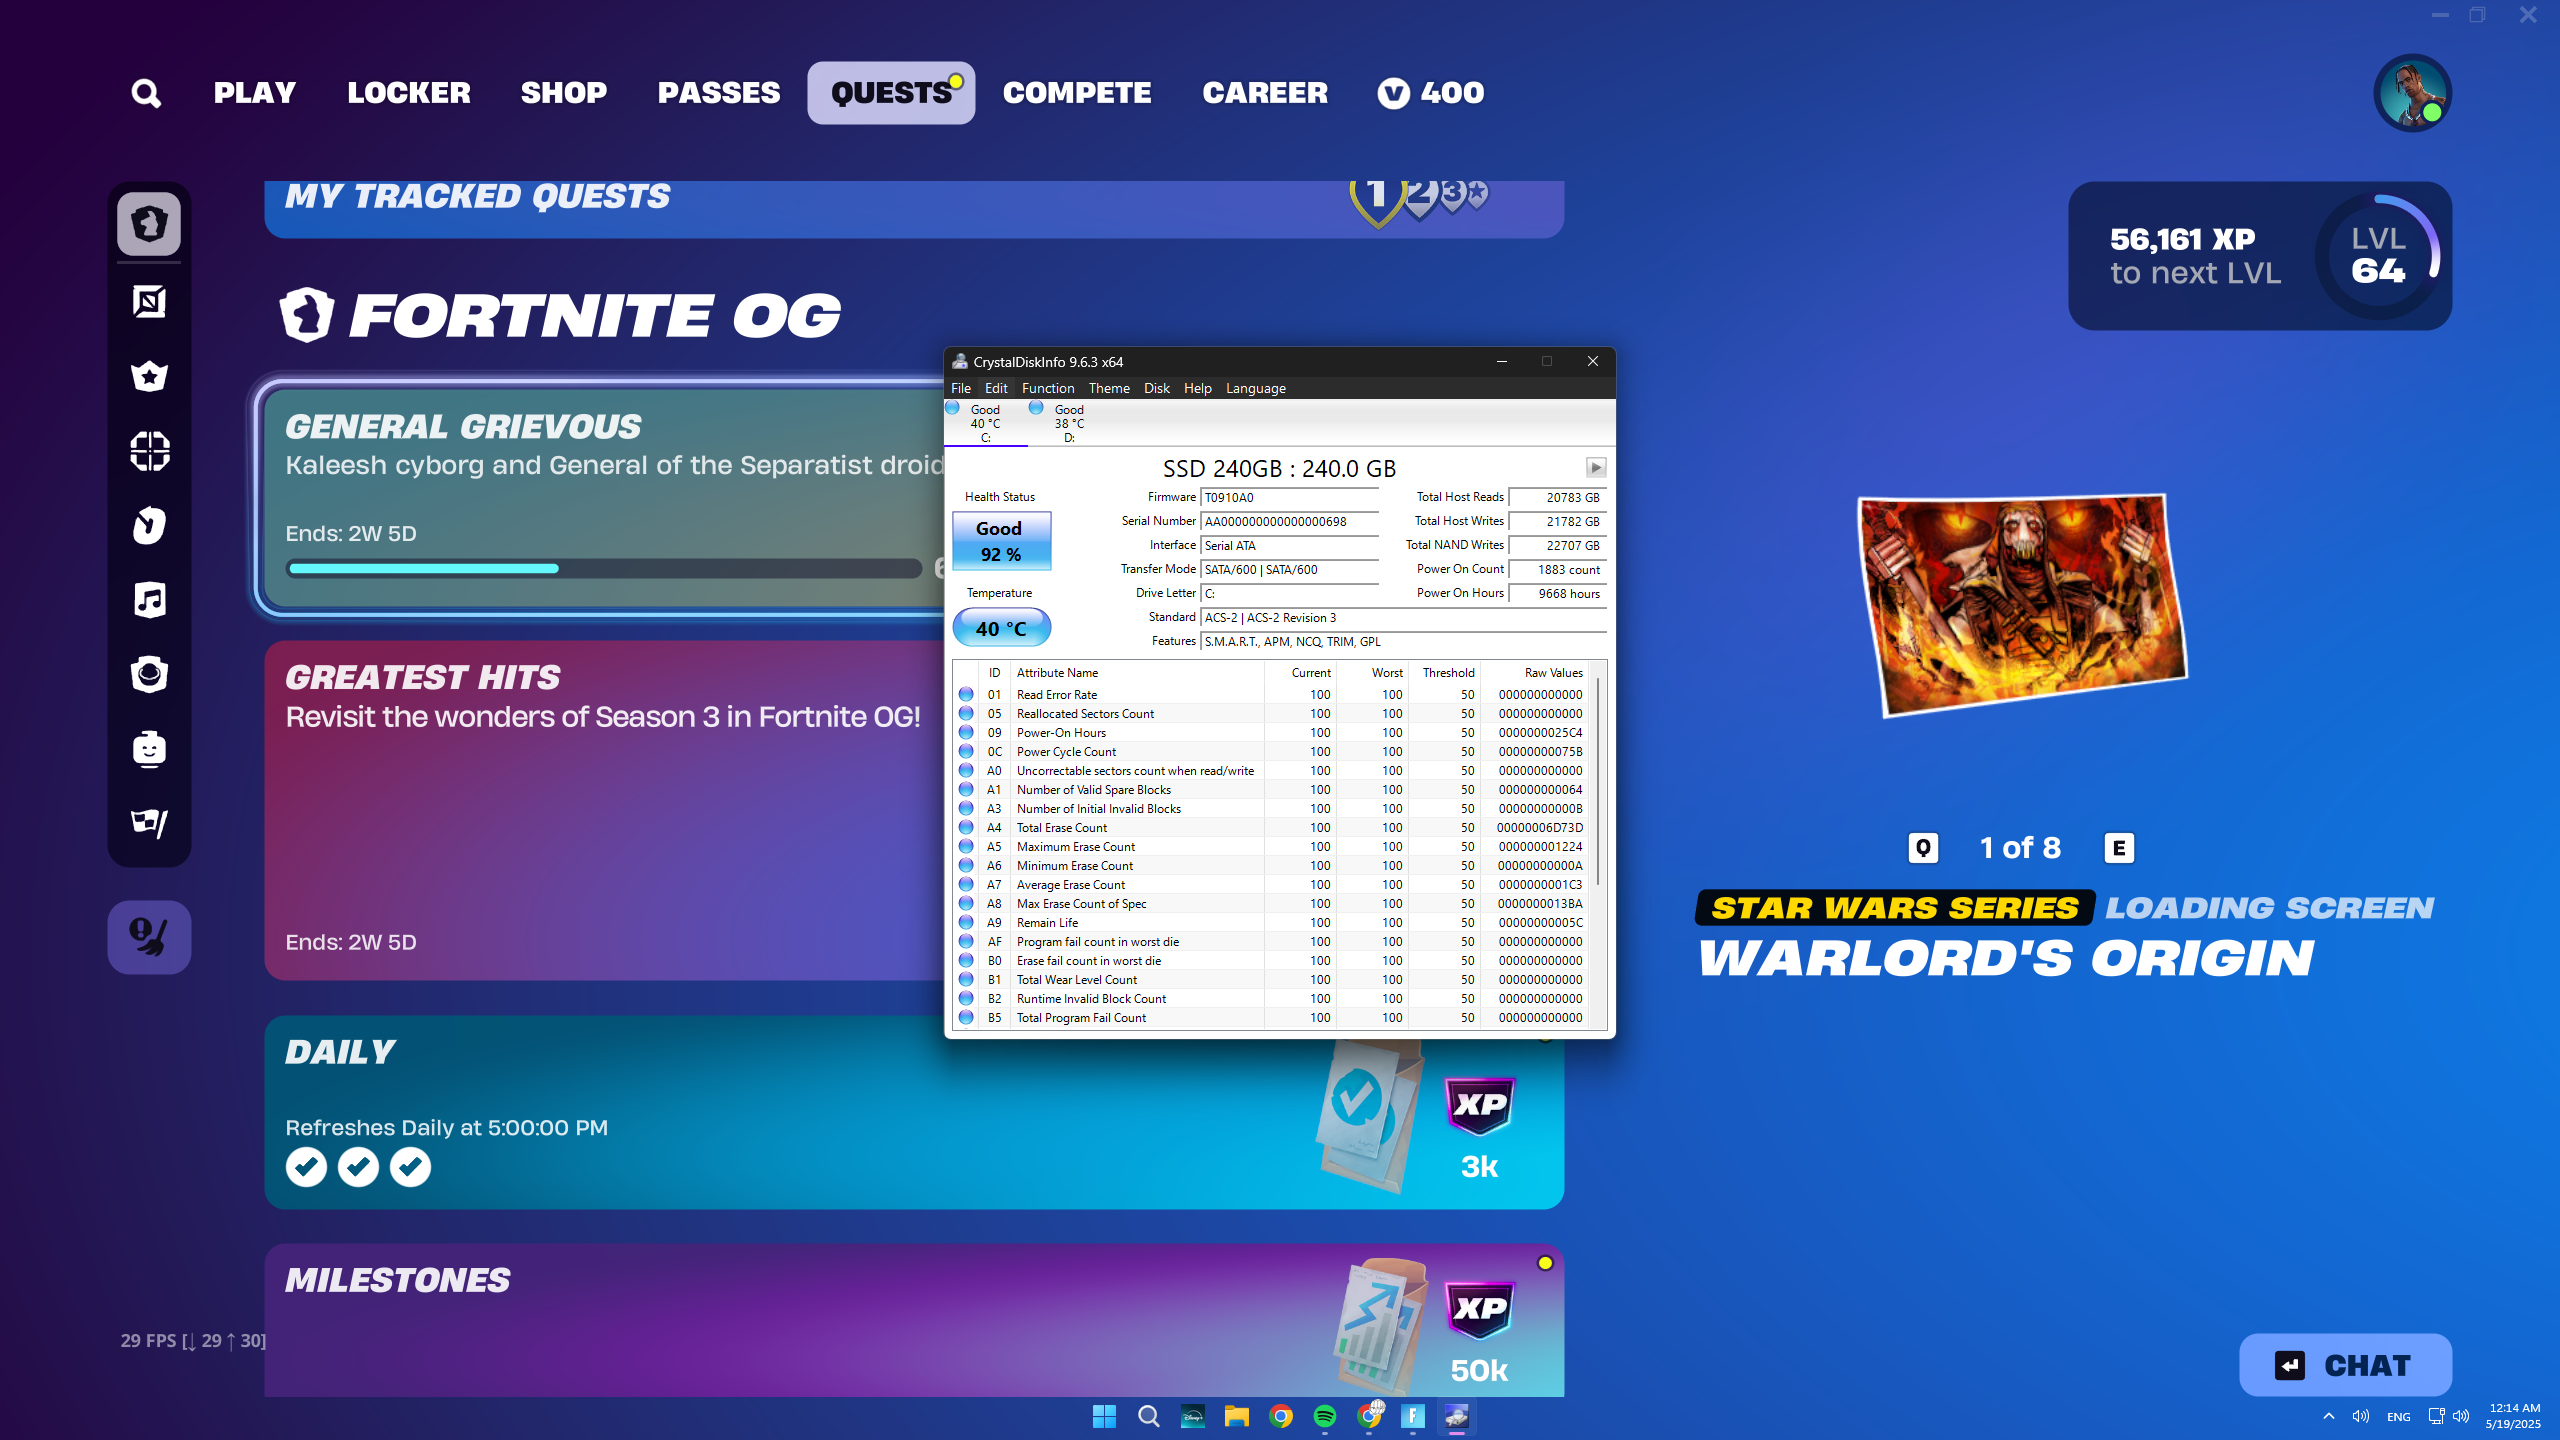Select the slashed-square sidebar icon
The image size is (2560, 1440).
pos(149,301)
